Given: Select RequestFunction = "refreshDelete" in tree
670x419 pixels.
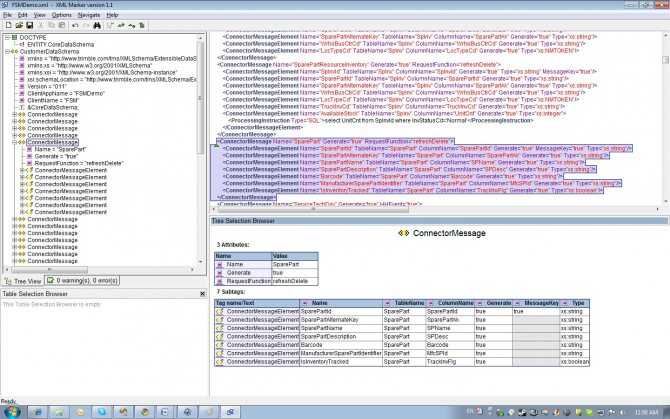Looking at the screenshot, I should point(79,163).
